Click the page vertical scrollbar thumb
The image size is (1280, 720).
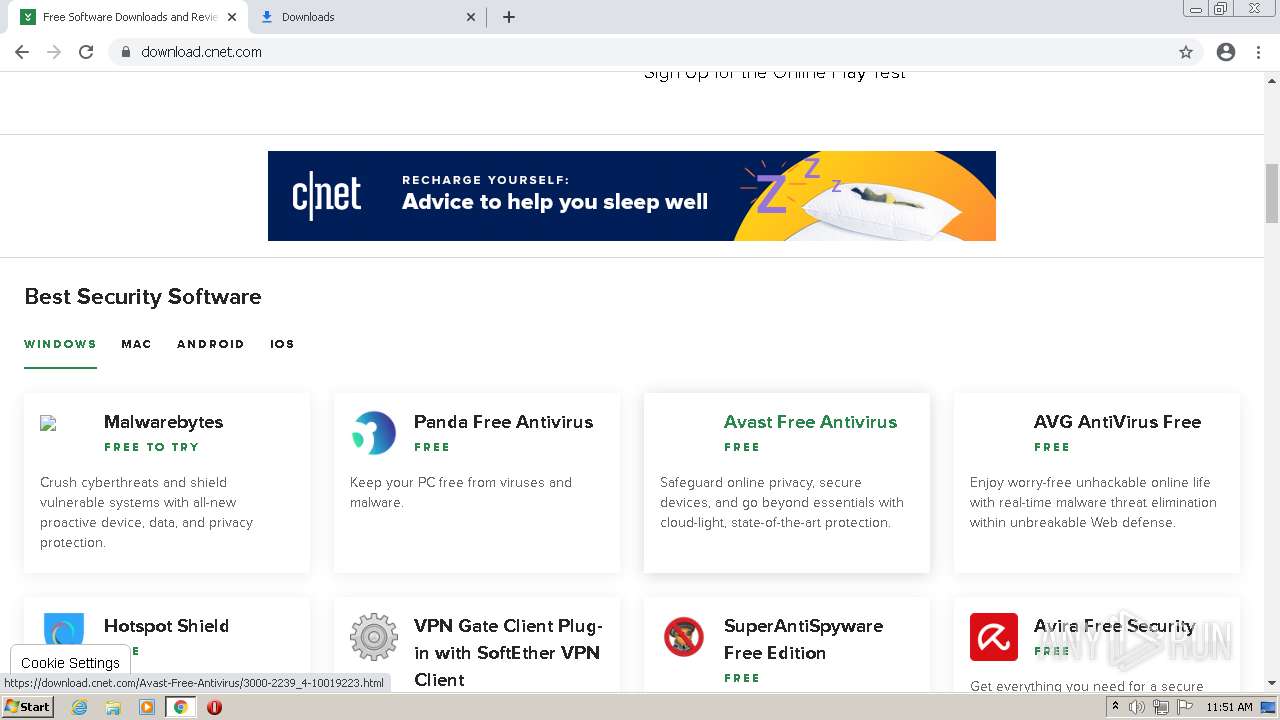[x=1272, y=193]
